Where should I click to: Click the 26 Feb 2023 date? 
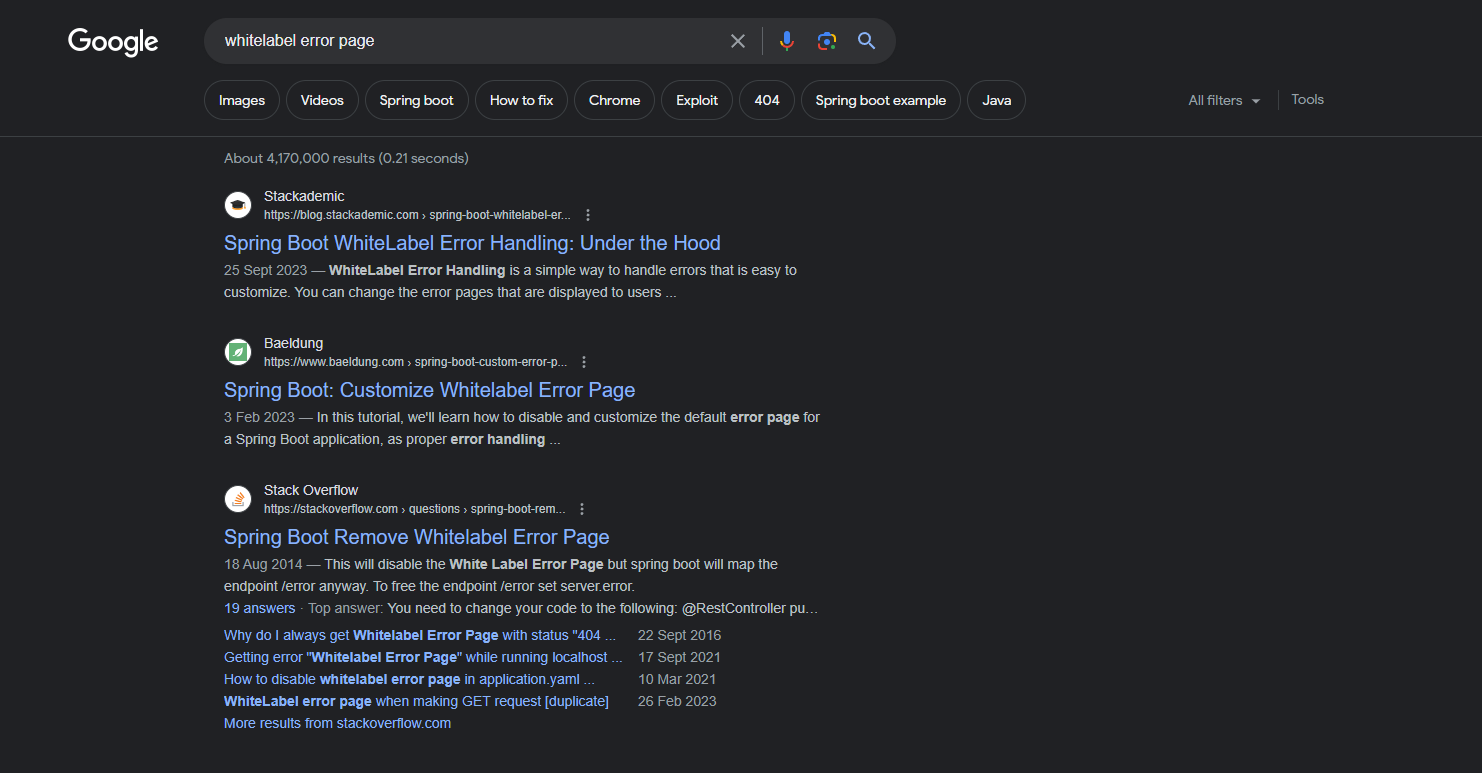coord(677,701)
